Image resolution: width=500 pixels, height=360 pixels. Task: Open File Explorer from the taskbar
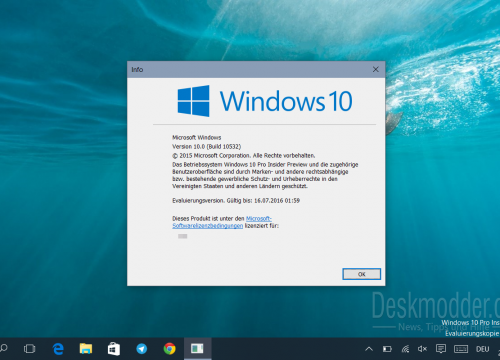click(86, 349)
